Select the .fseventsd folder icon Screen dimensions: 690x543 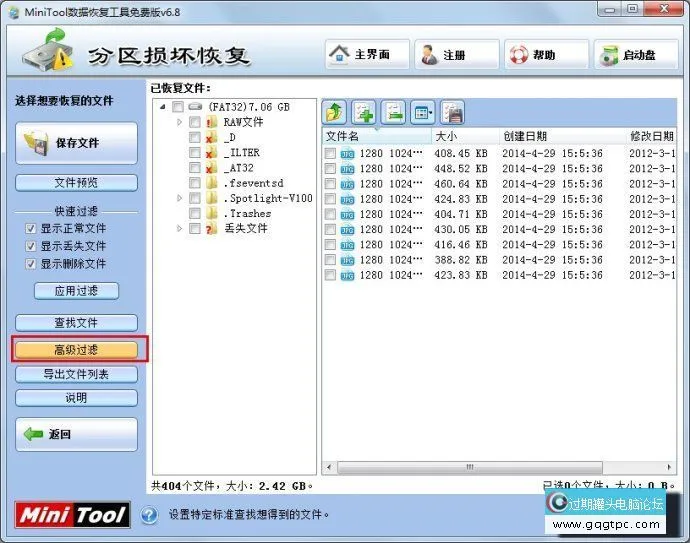pyautogui.click(x=212, y=183)
